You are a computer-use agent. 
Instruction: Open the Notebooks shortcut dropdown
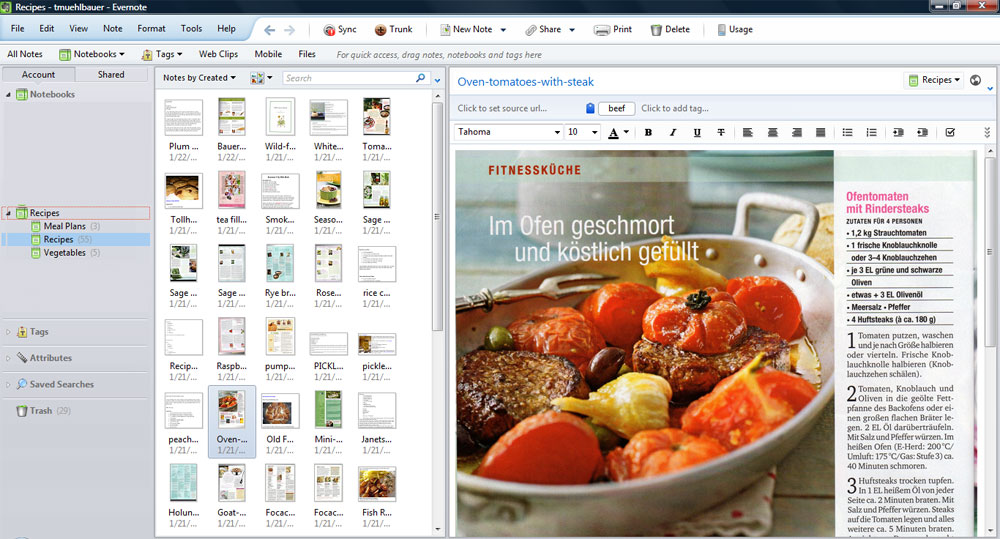[x=92, y=54]
